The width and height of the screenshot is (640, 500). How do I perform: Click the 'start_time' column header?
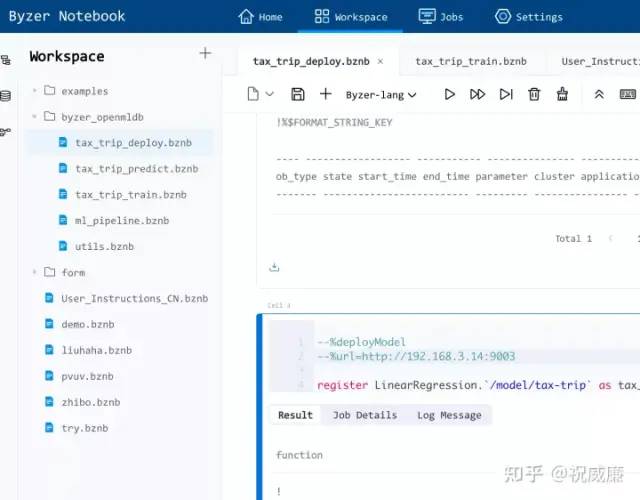coord(387,176)
